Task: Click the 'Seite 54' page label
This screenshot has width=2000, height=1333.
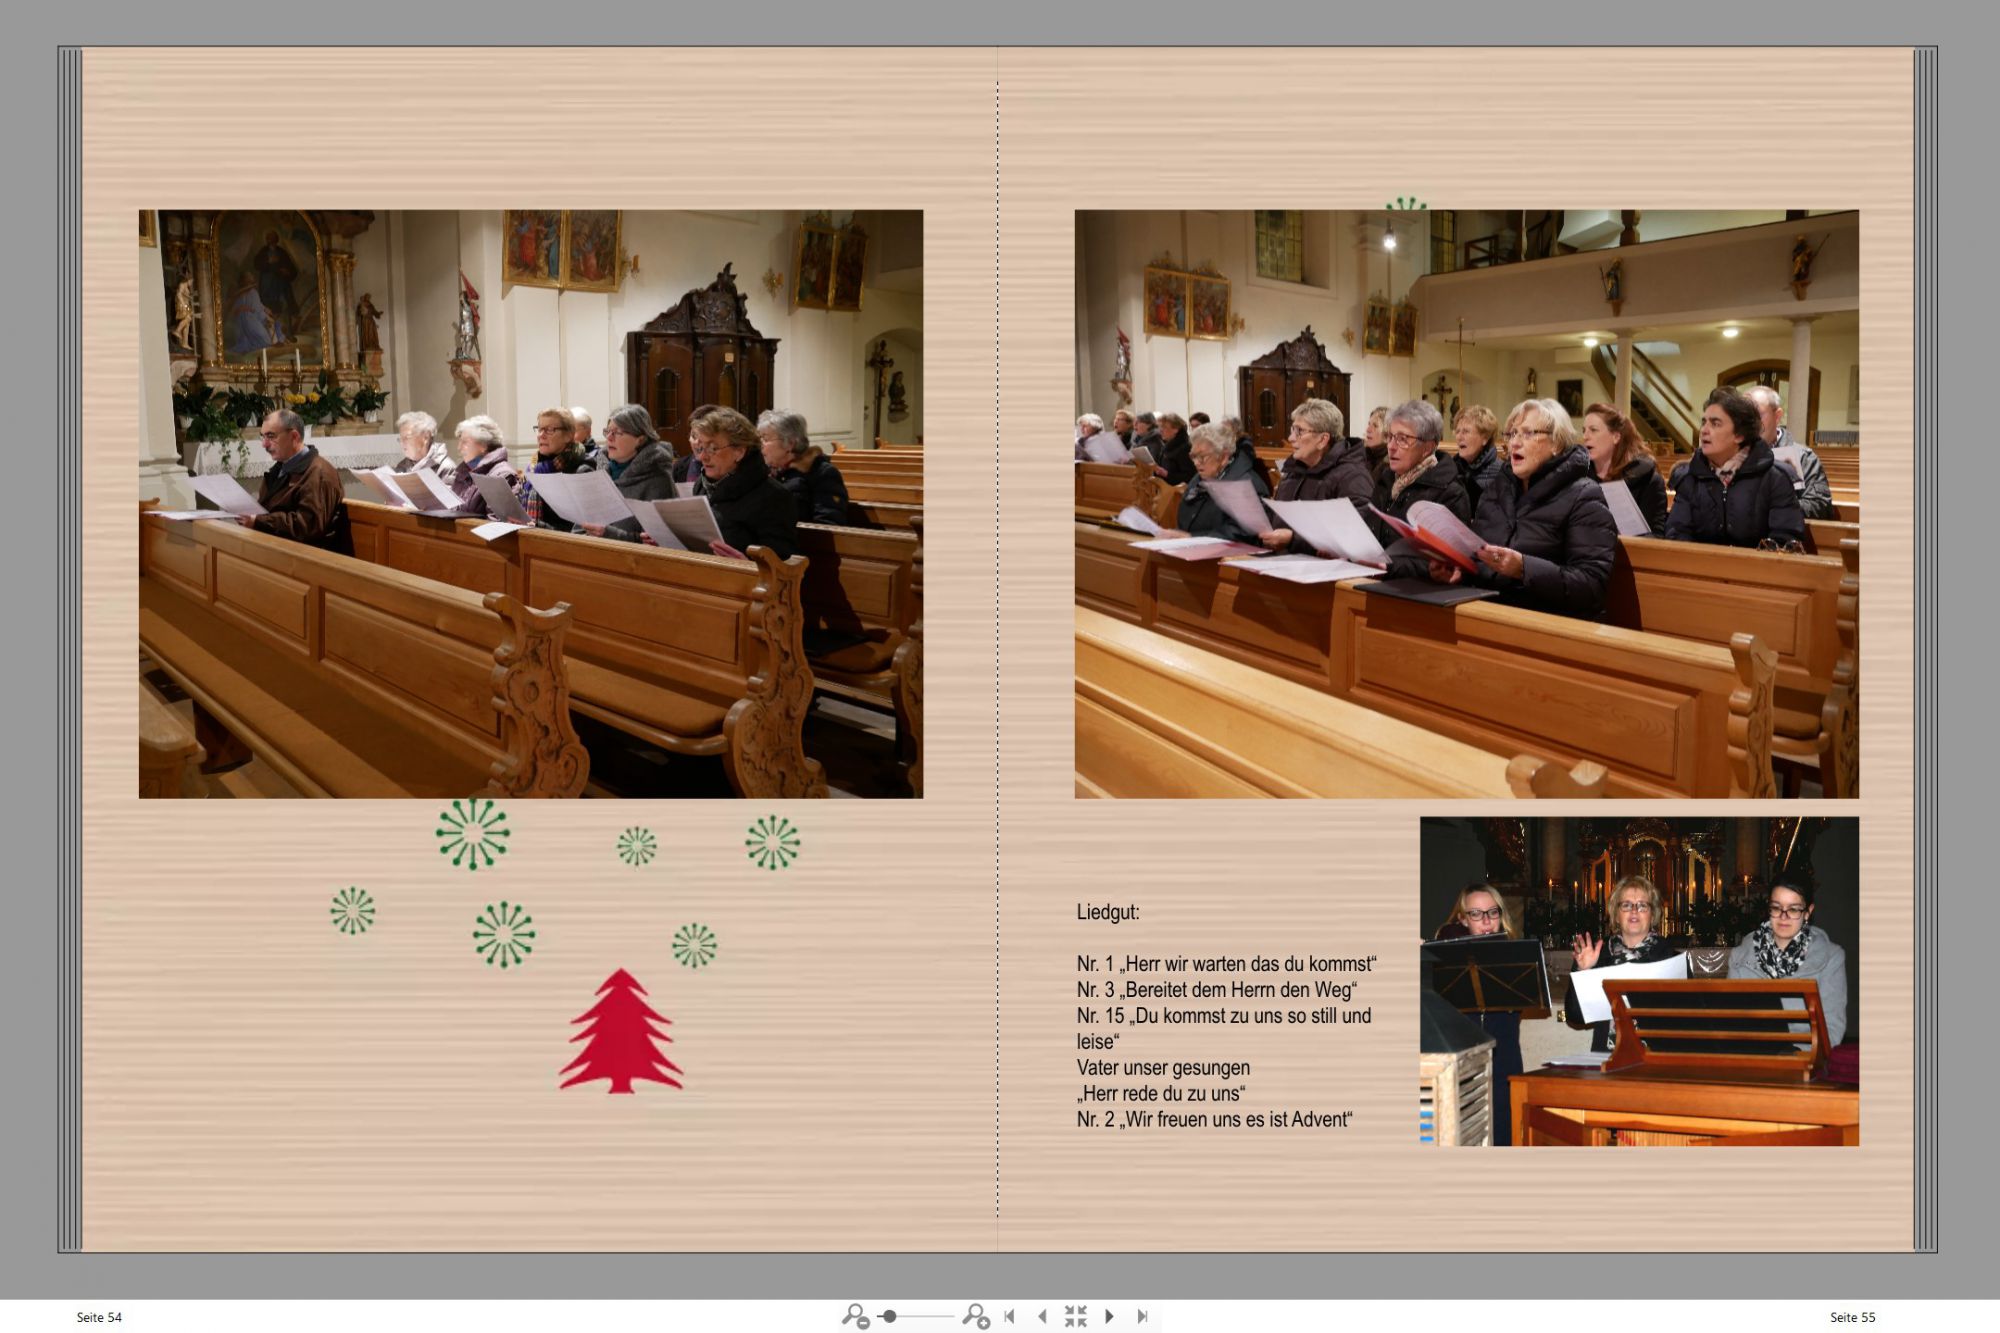Action: coord(99,1317)
